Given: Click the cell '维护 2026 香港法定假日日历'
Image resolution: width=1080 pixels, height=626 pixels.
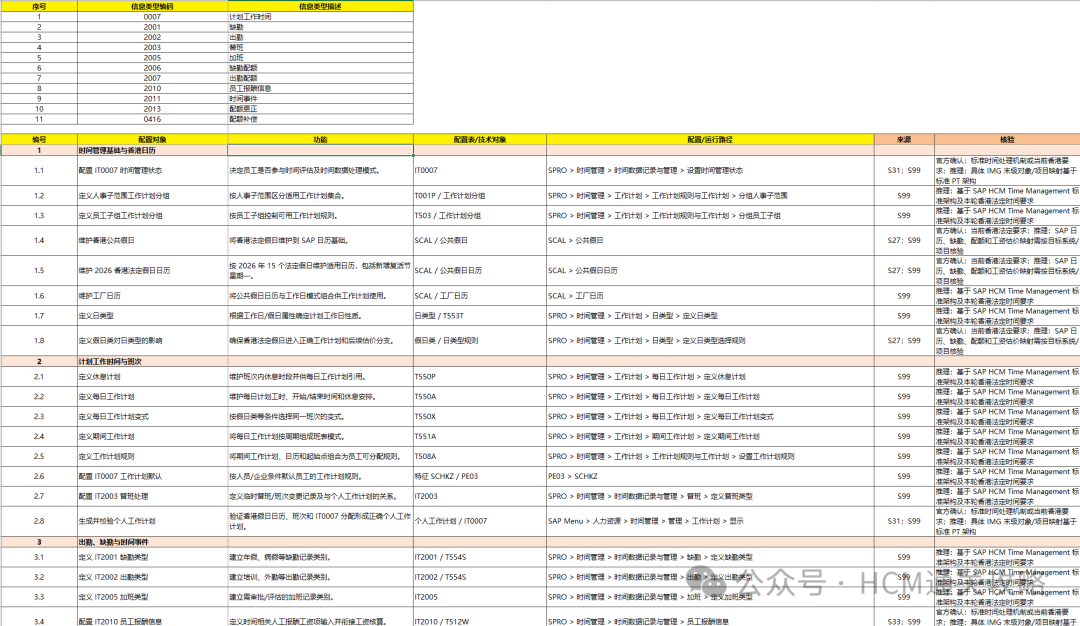Looking at the screenshot, I should click(x=152, y=271).
